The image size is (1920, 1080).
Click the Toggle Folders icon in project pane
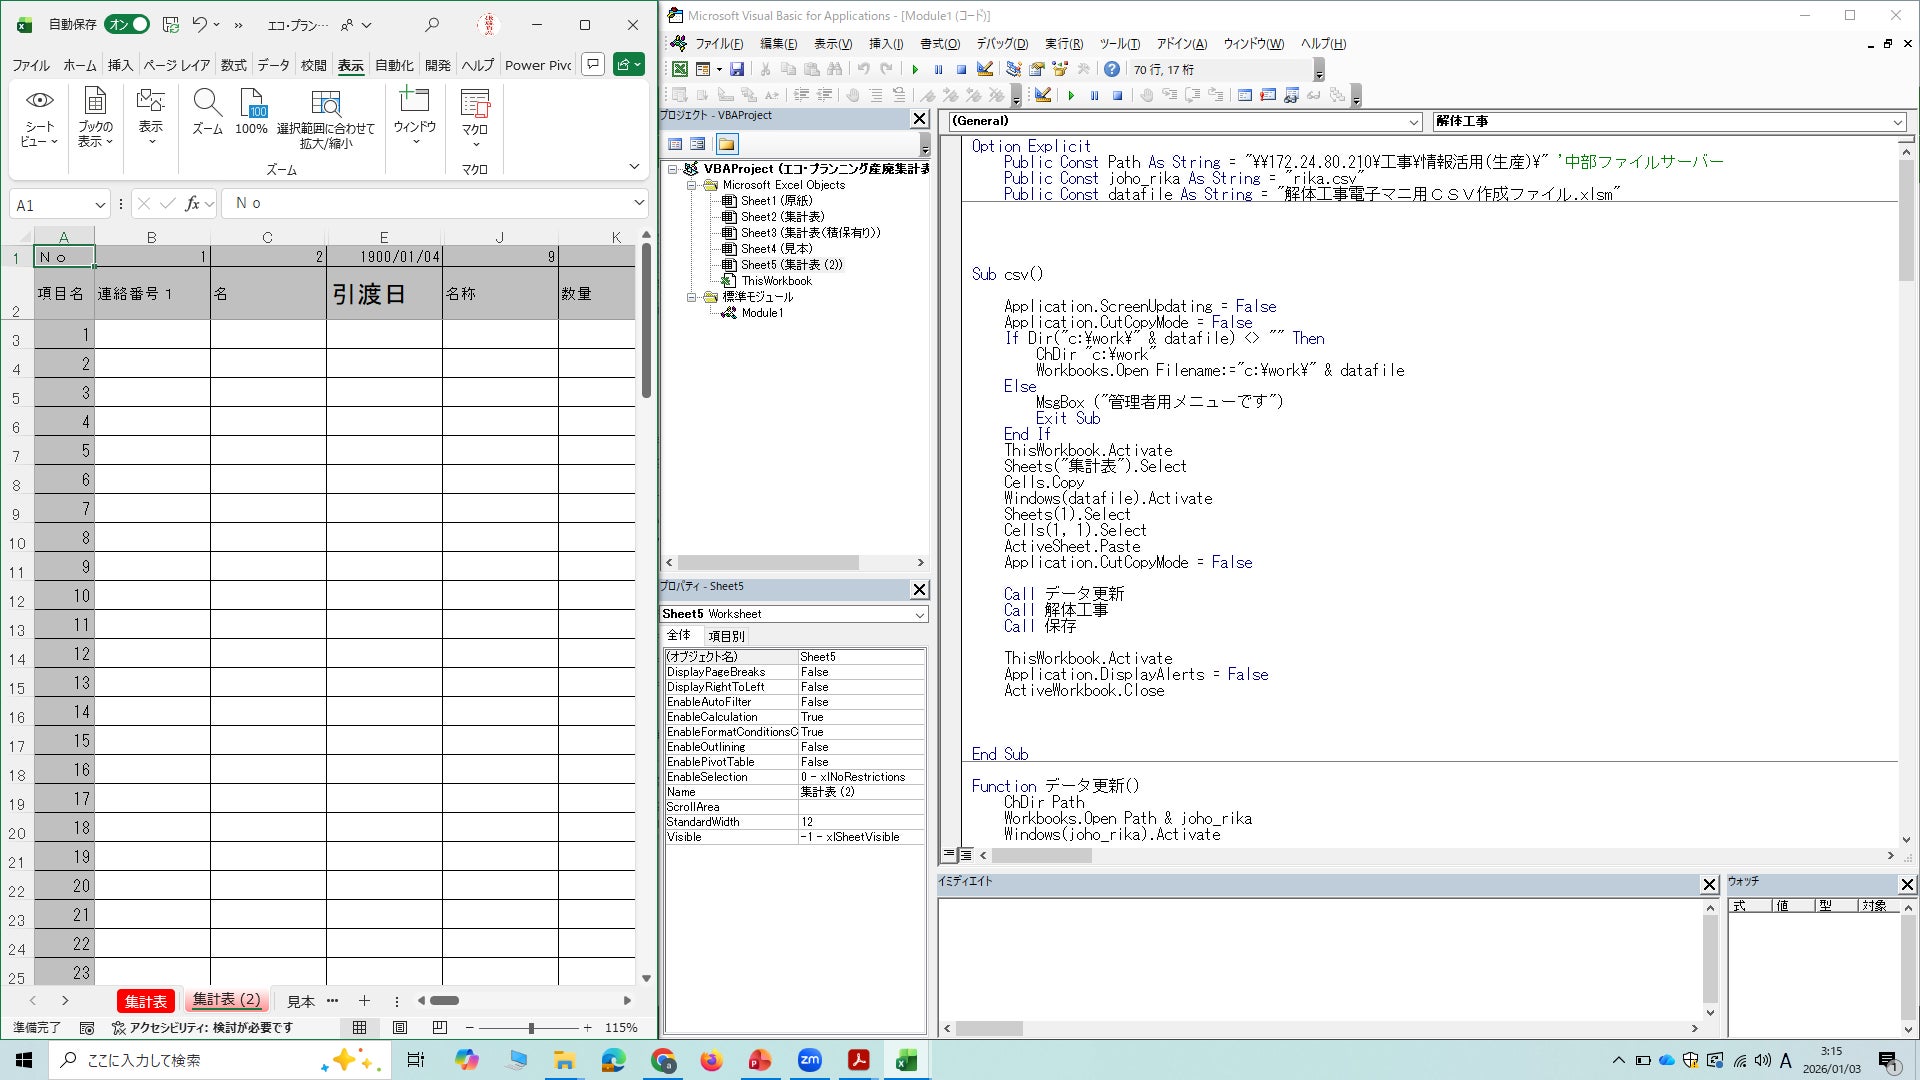[x=726, y=144]
